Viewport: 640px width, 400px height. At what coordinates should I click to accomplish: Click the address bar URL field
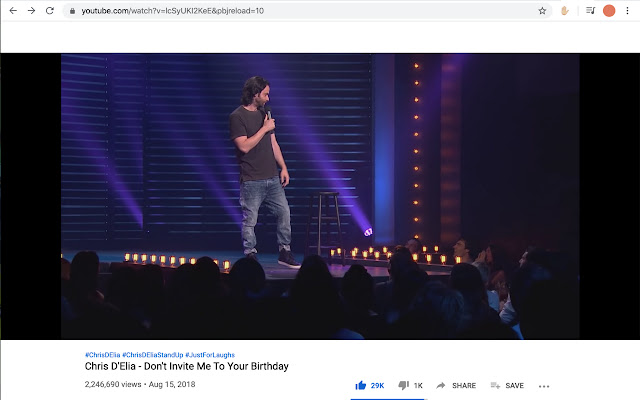coord(300,10)
